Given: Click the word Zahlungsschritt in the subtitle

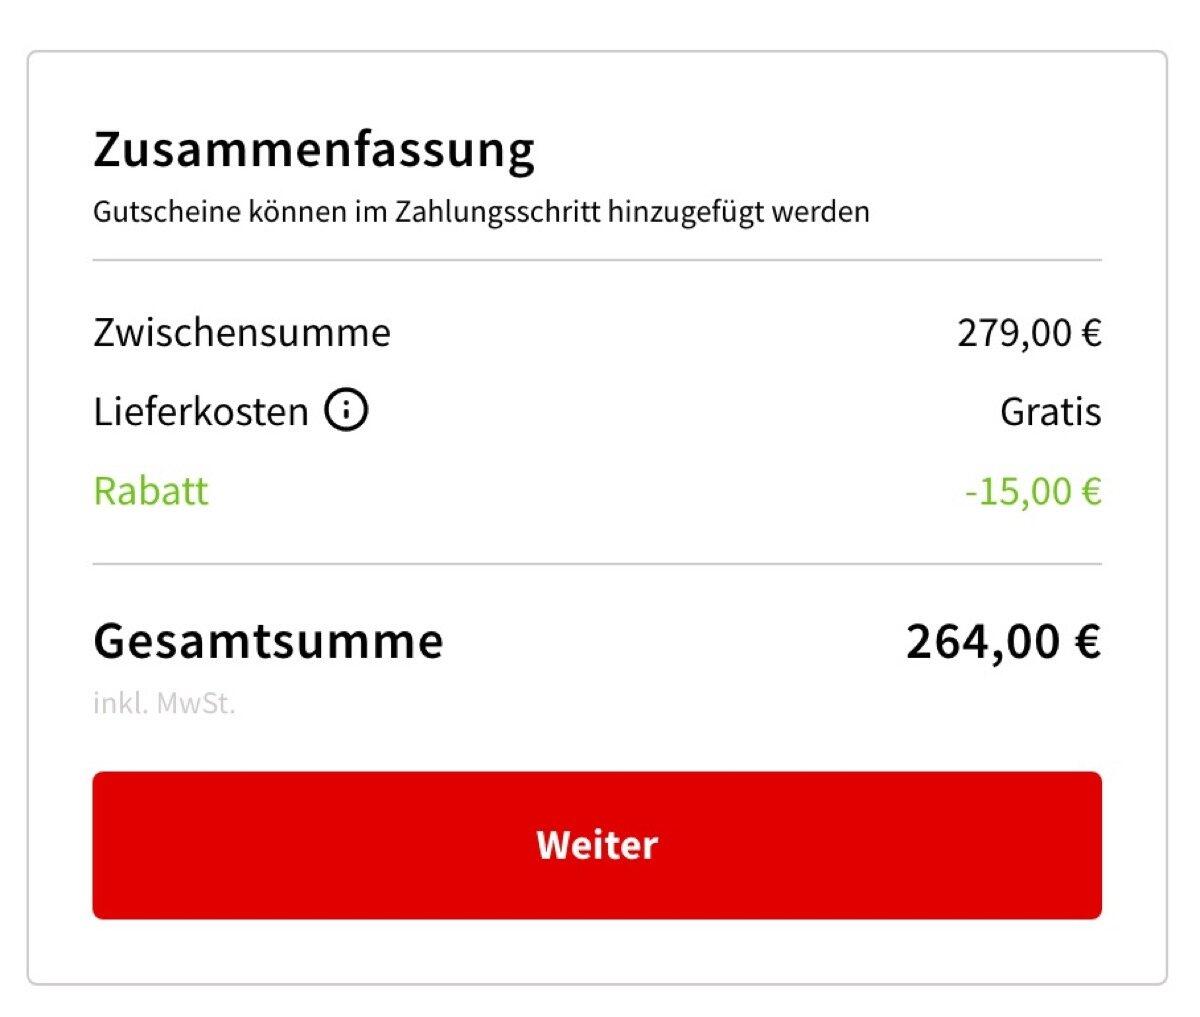Looking at the screenshot, I should point(498,212).
